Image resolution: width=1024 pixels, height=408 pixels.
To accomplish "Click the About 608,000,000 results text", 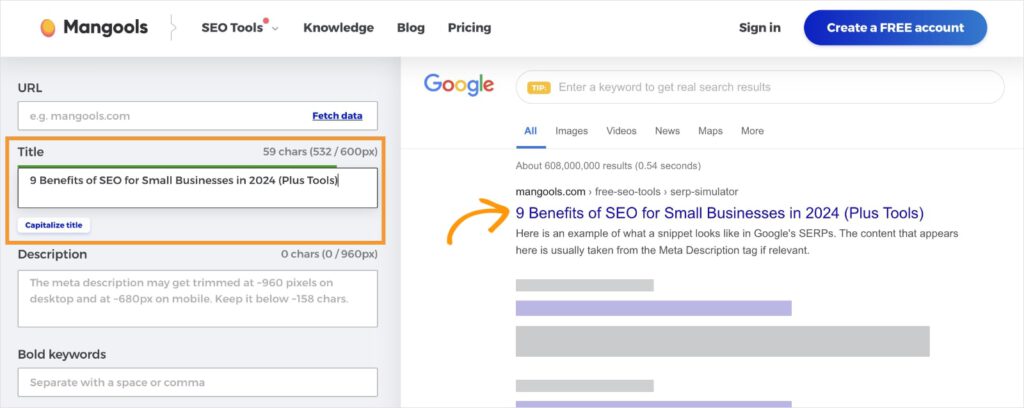I will [608, 166].
